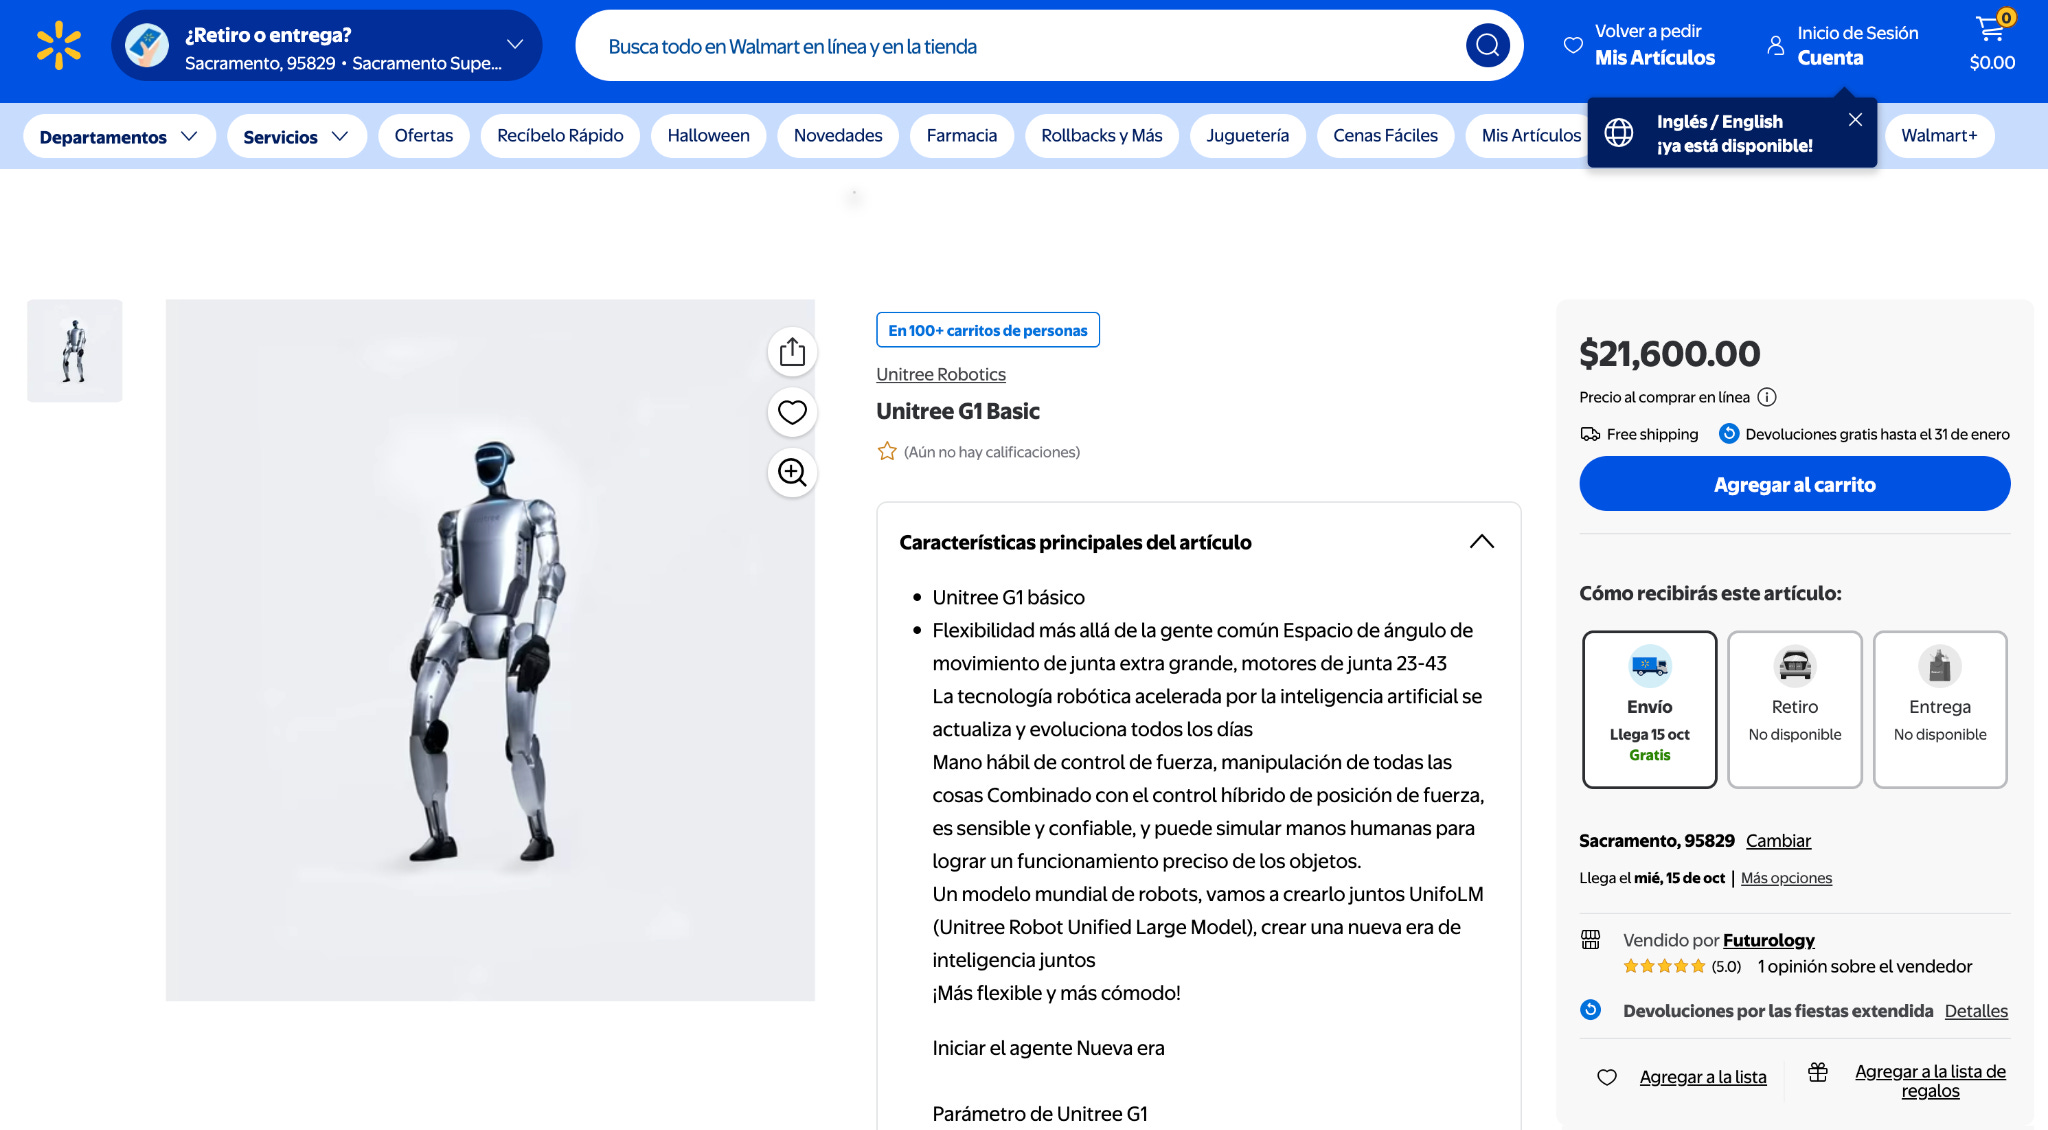Select the robot product thumbnail
Viewport: 2048px width, 1130px height.
tap(75, 351)
